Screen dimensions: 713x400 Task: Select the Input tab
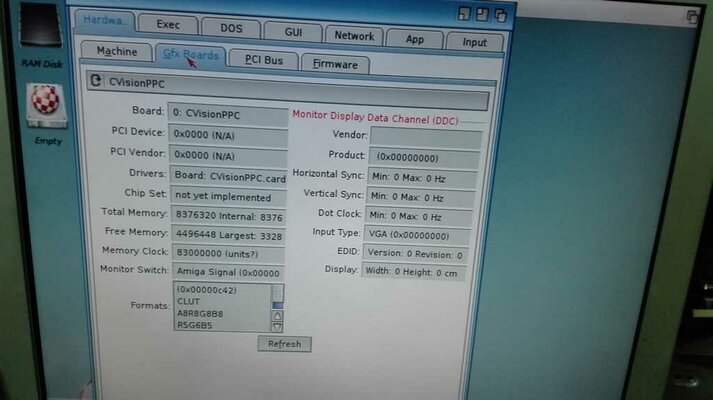pyautogui.click(x=474, y=42)
